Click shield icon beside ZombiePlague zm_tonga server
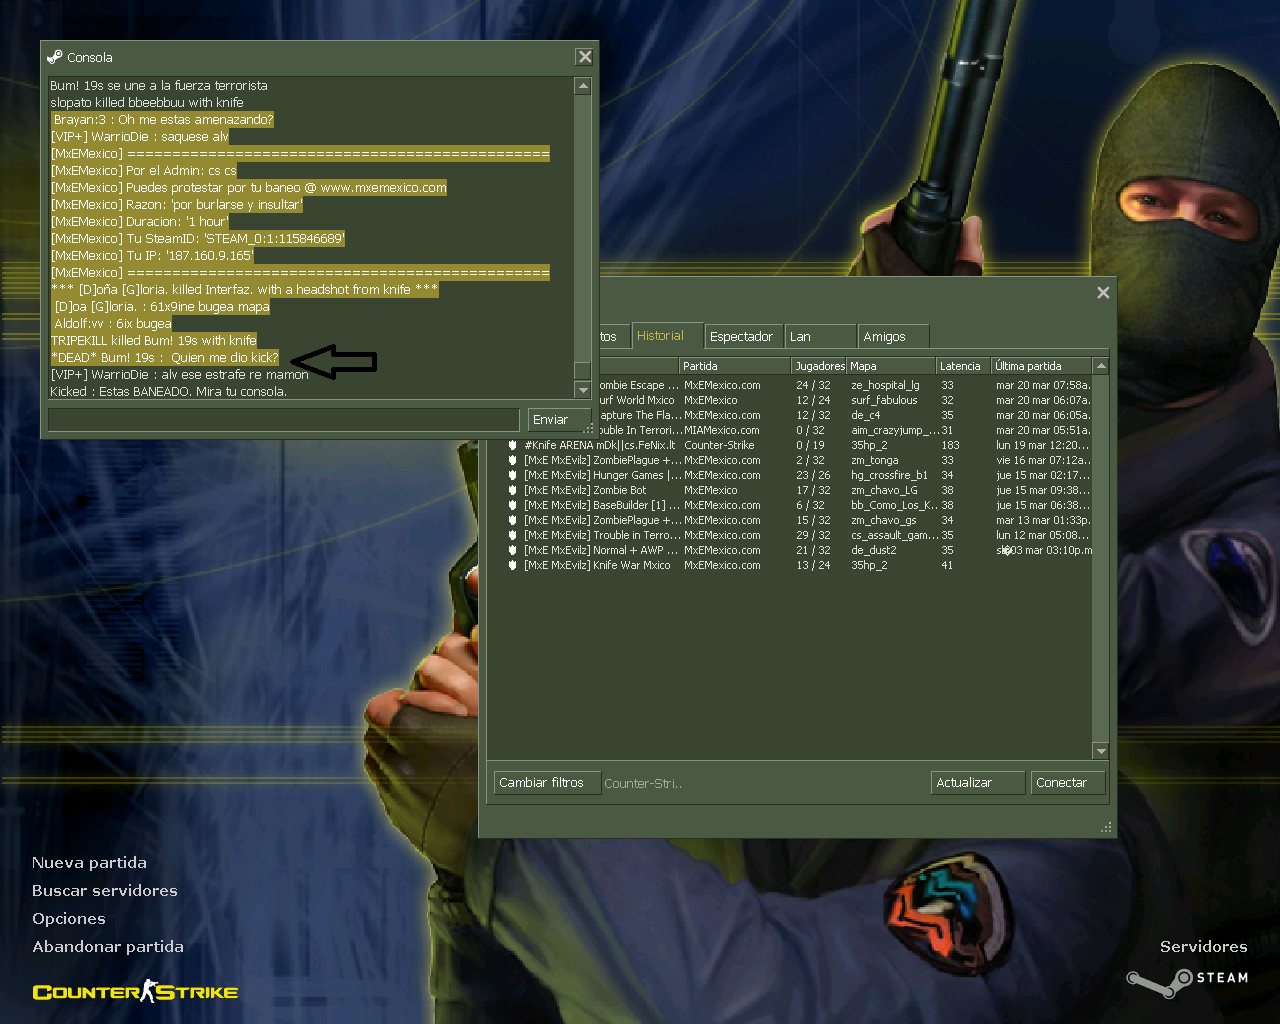Screen dimensions: 1280x1024 [512, 460]
